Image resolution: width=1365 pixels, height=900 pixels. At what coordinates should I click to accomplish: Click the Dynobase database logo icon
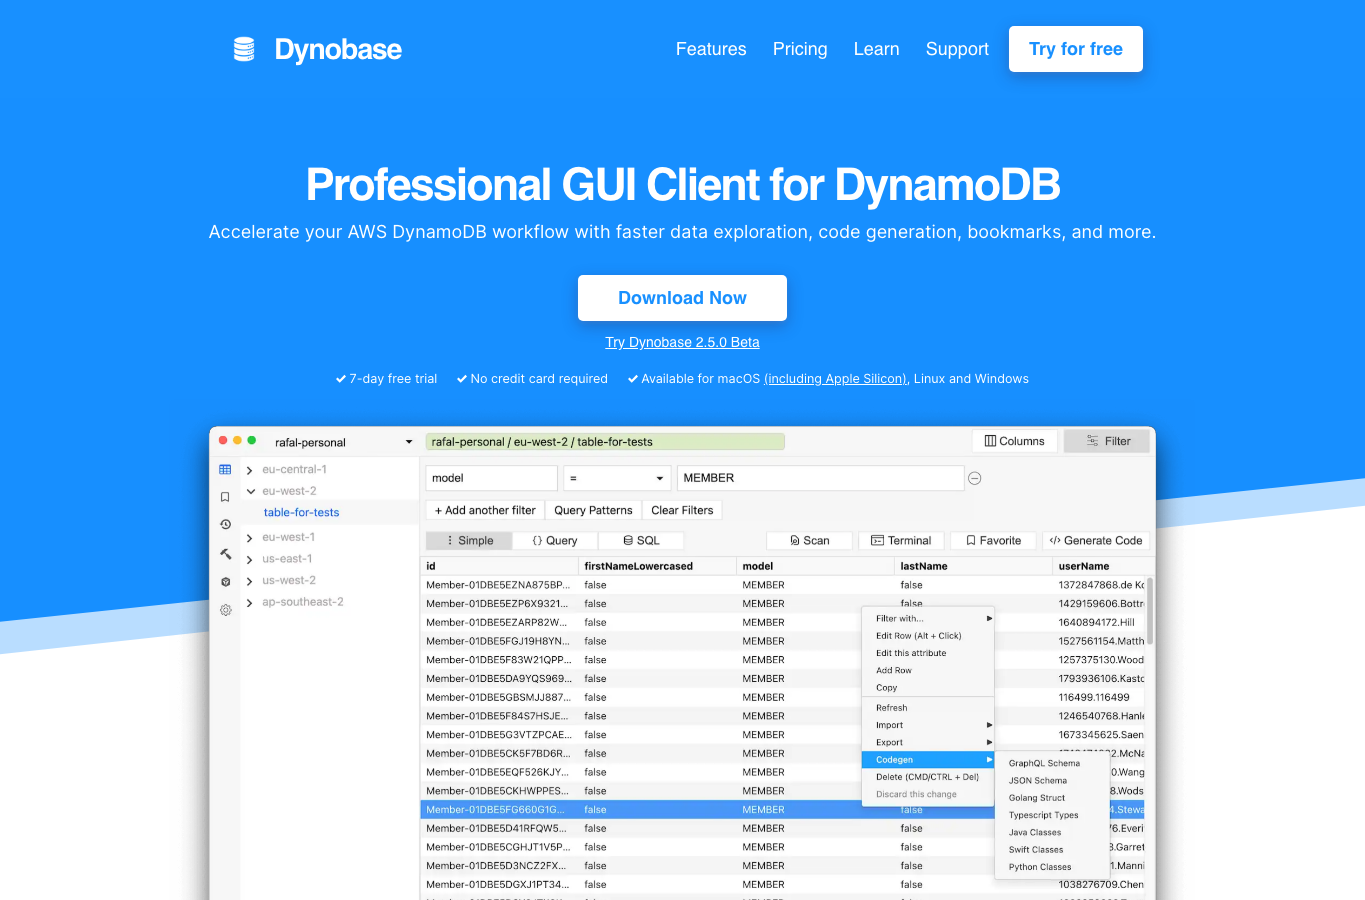point(244,49)
